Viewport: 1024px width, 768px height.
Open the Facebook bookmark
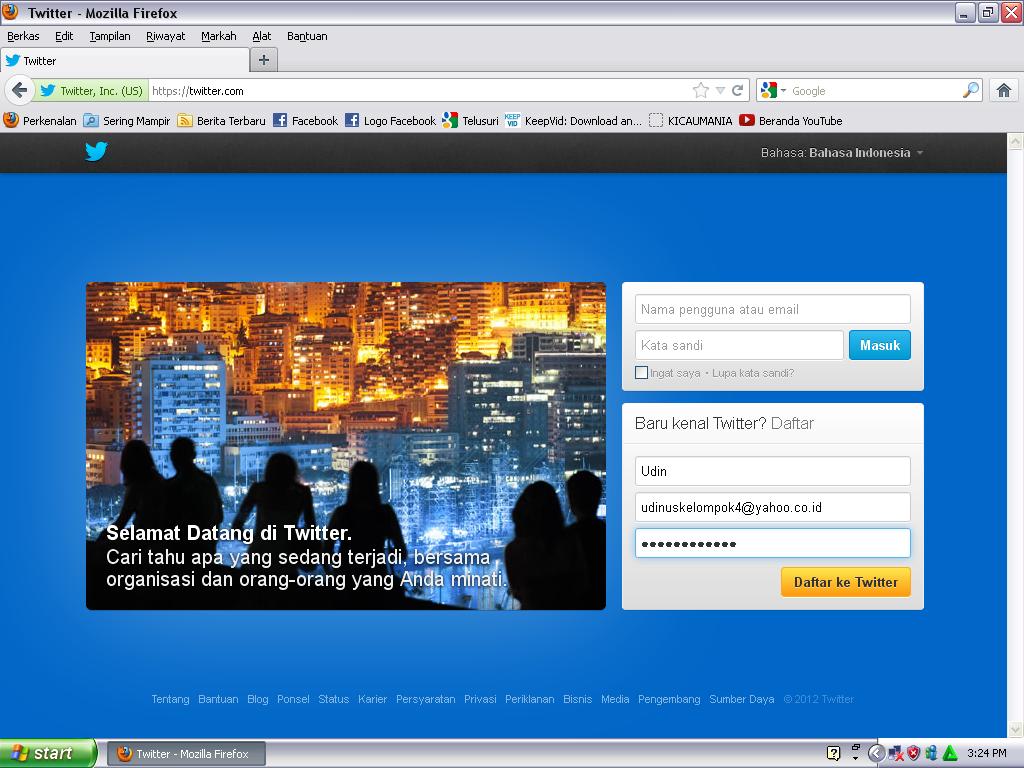click(306, 120)
